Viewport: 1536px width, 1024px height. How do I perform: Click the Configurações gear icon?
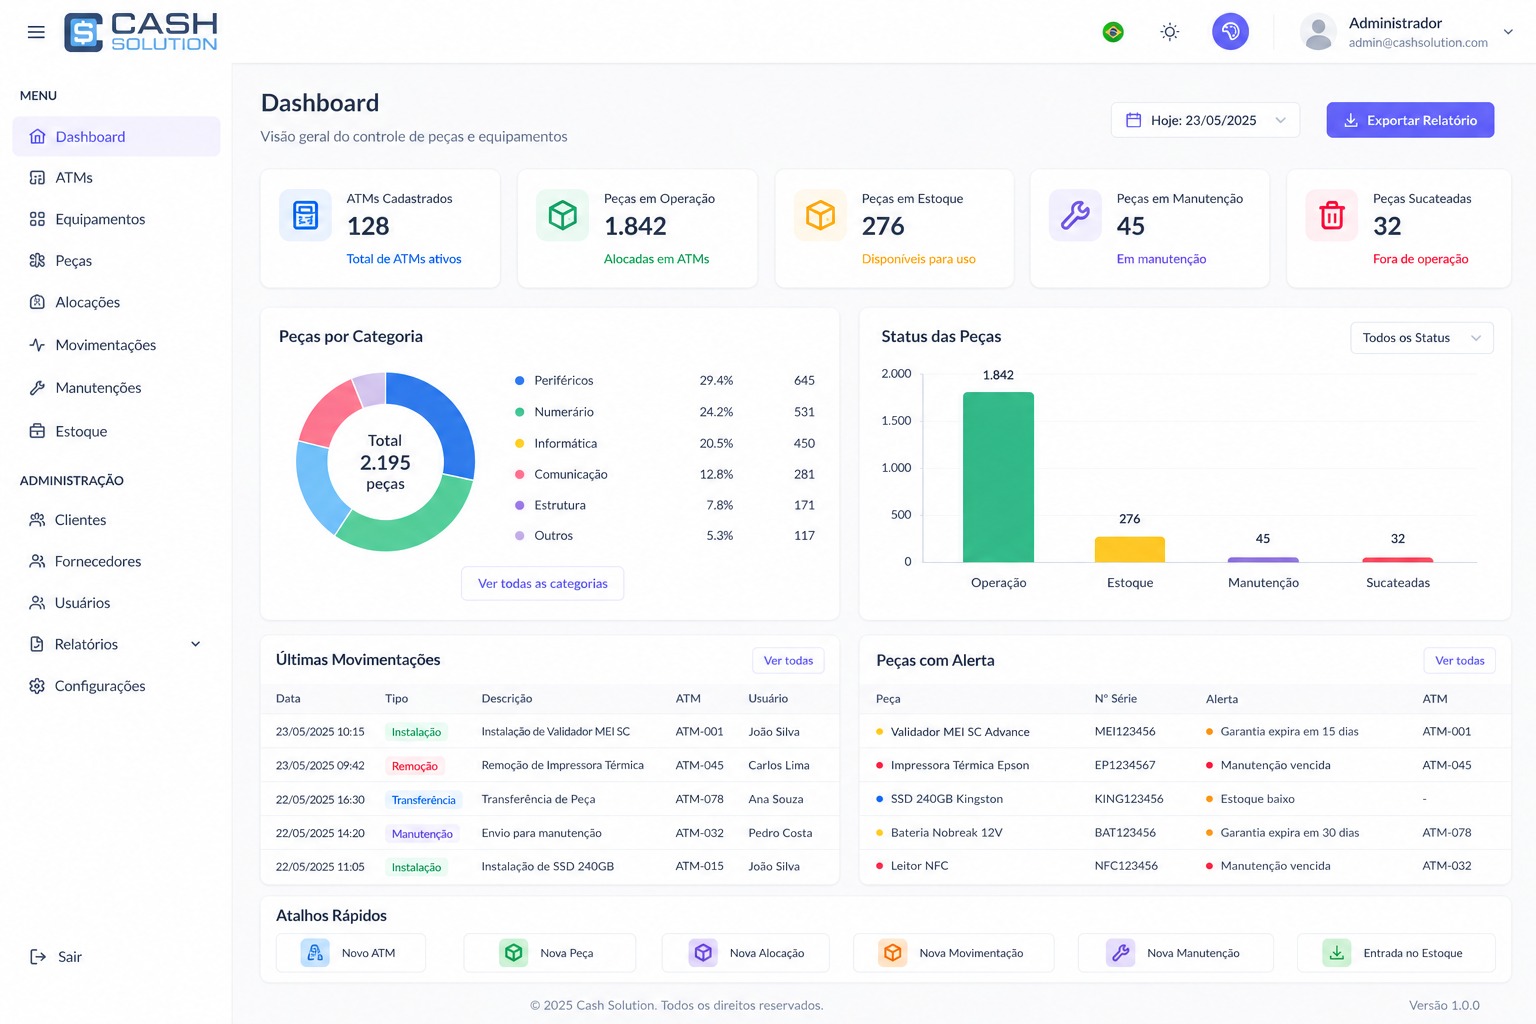pyautogui.click(x=37, y=686)
